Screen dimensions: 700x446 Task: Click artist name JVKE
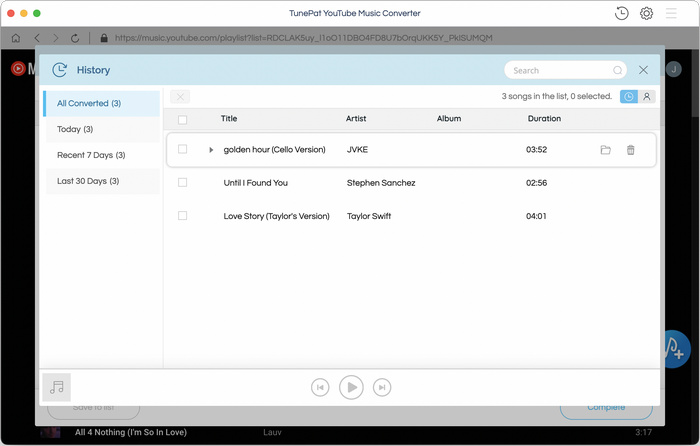point(357,150)
